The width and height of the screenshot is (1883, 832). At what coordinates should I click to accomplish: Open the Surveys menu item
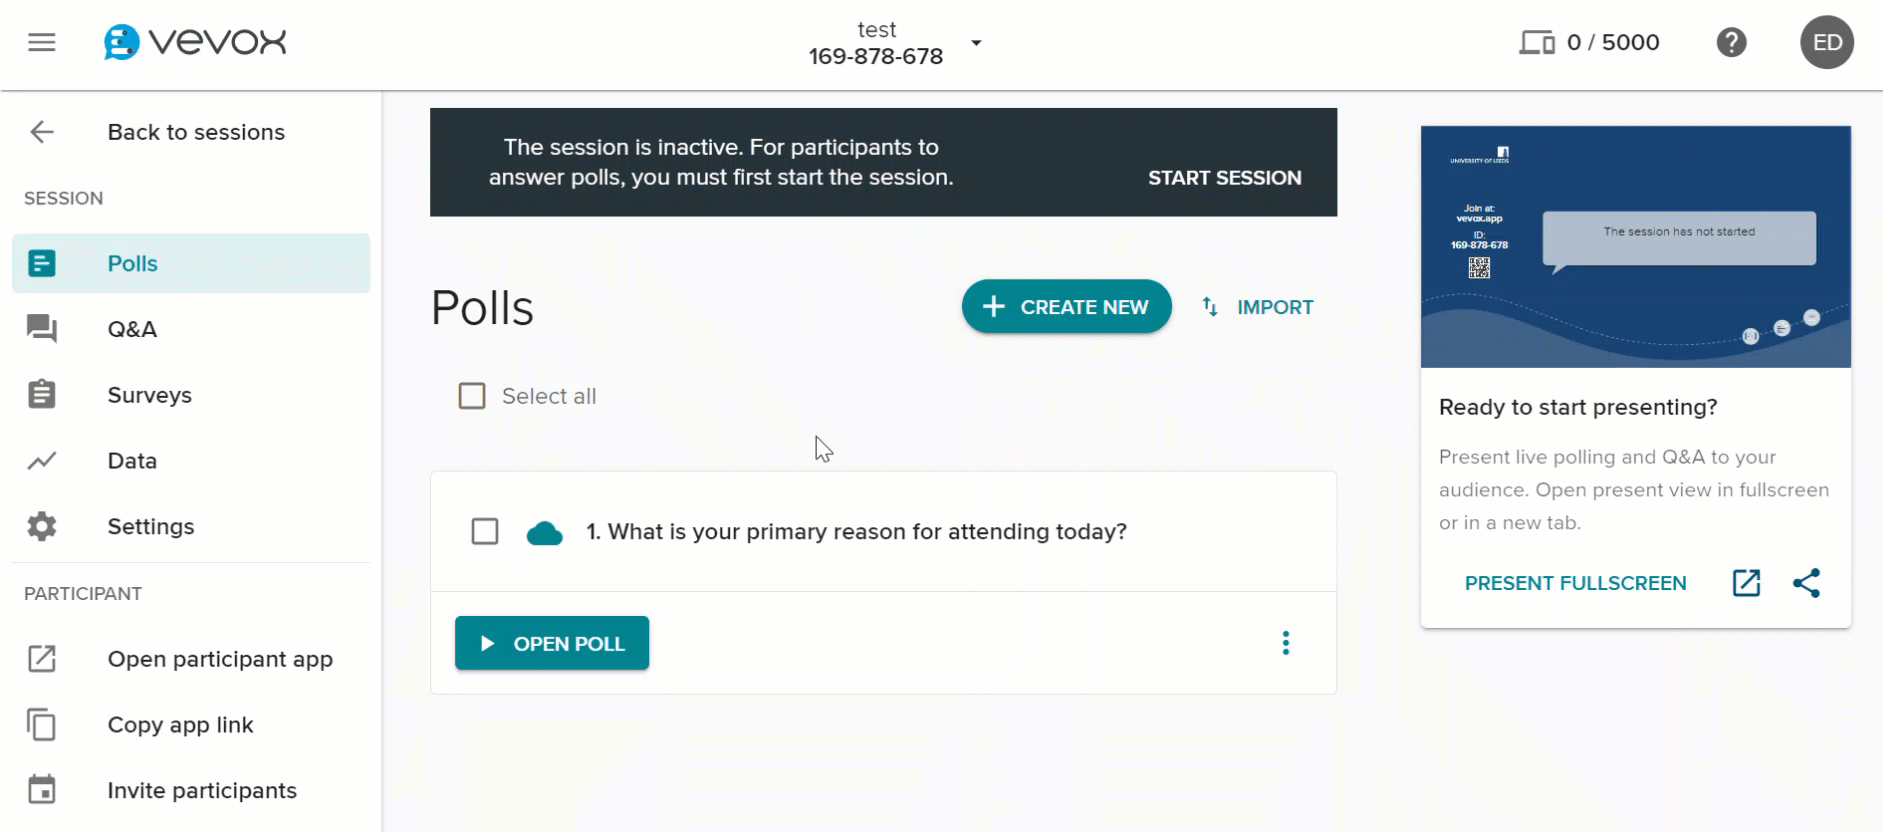[149, 395]
